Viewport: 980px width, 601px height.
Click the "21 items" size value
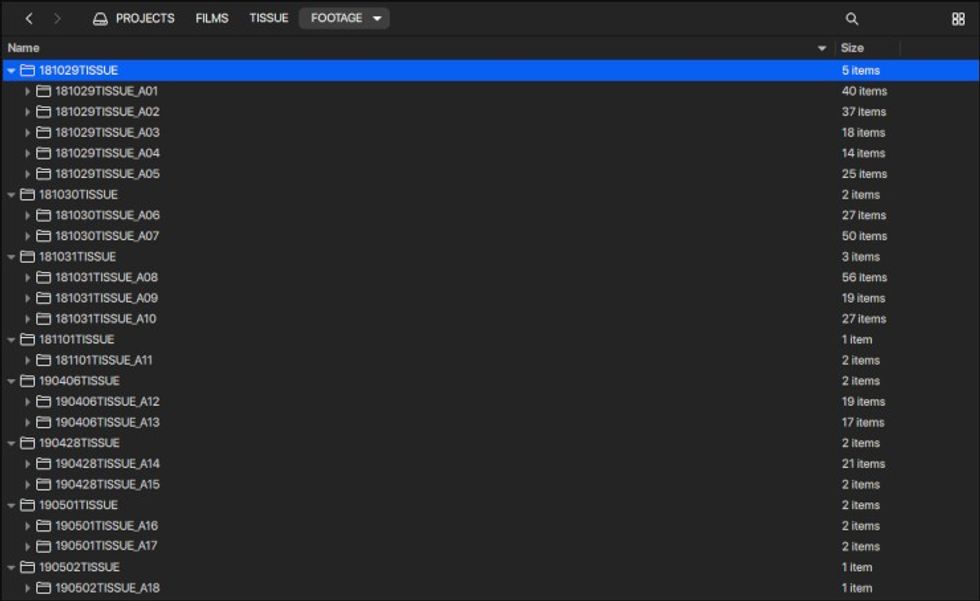pyautogui.click(x=863, y=464)
